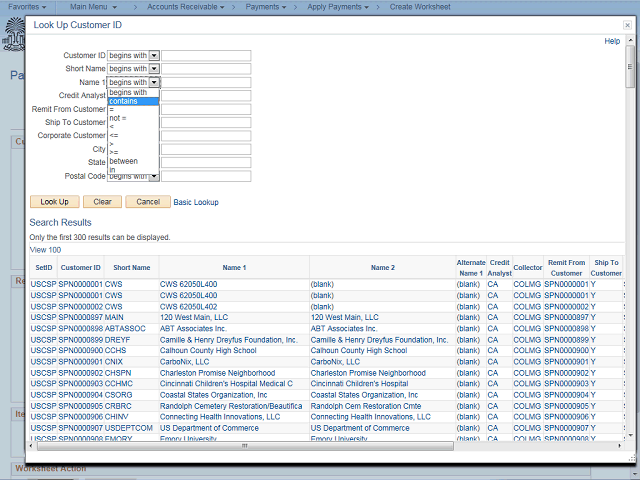Open Accounts Receivable breadcrumb menu
The height and width of the screenshot is (480, 640).
[x=186, y=7]
